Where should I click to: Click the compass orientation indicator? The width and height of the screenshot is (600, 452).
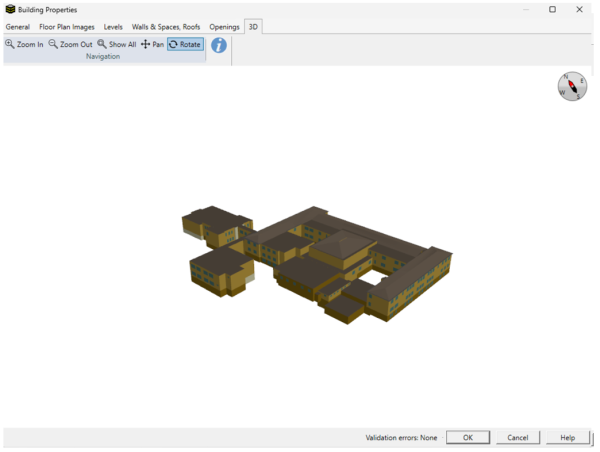pos(572,86)
